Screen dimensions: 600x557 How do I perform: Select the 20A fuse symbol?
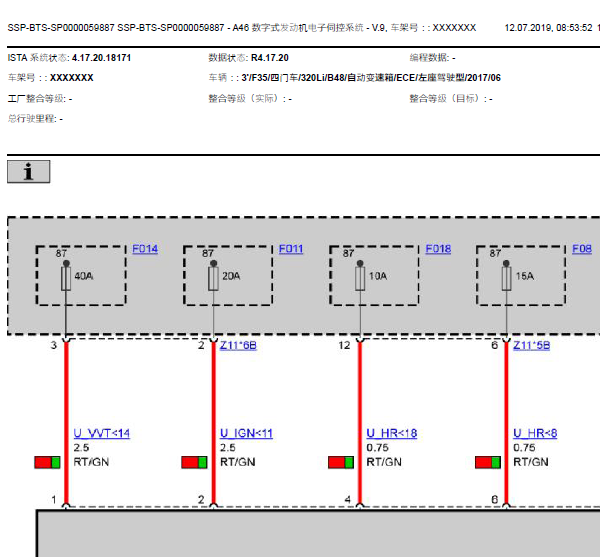pyautogui.click(x=214, y=278)
